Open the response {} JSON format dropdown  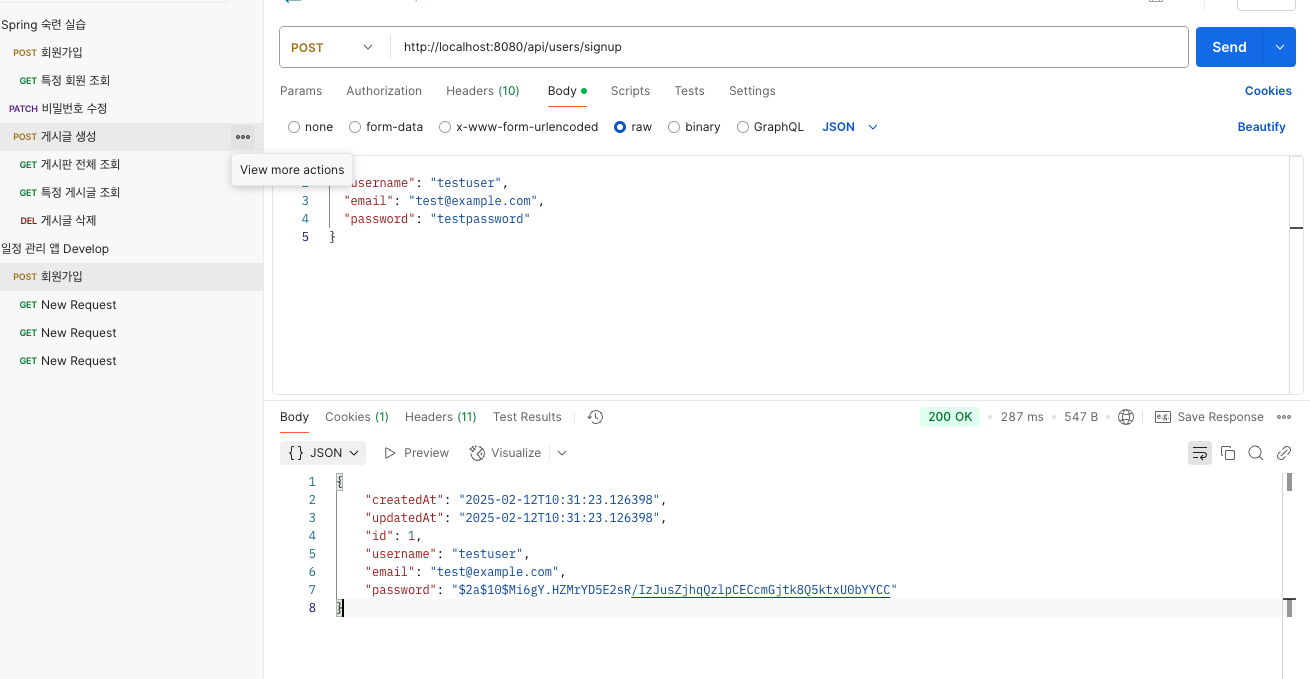(x=323, y=453)
